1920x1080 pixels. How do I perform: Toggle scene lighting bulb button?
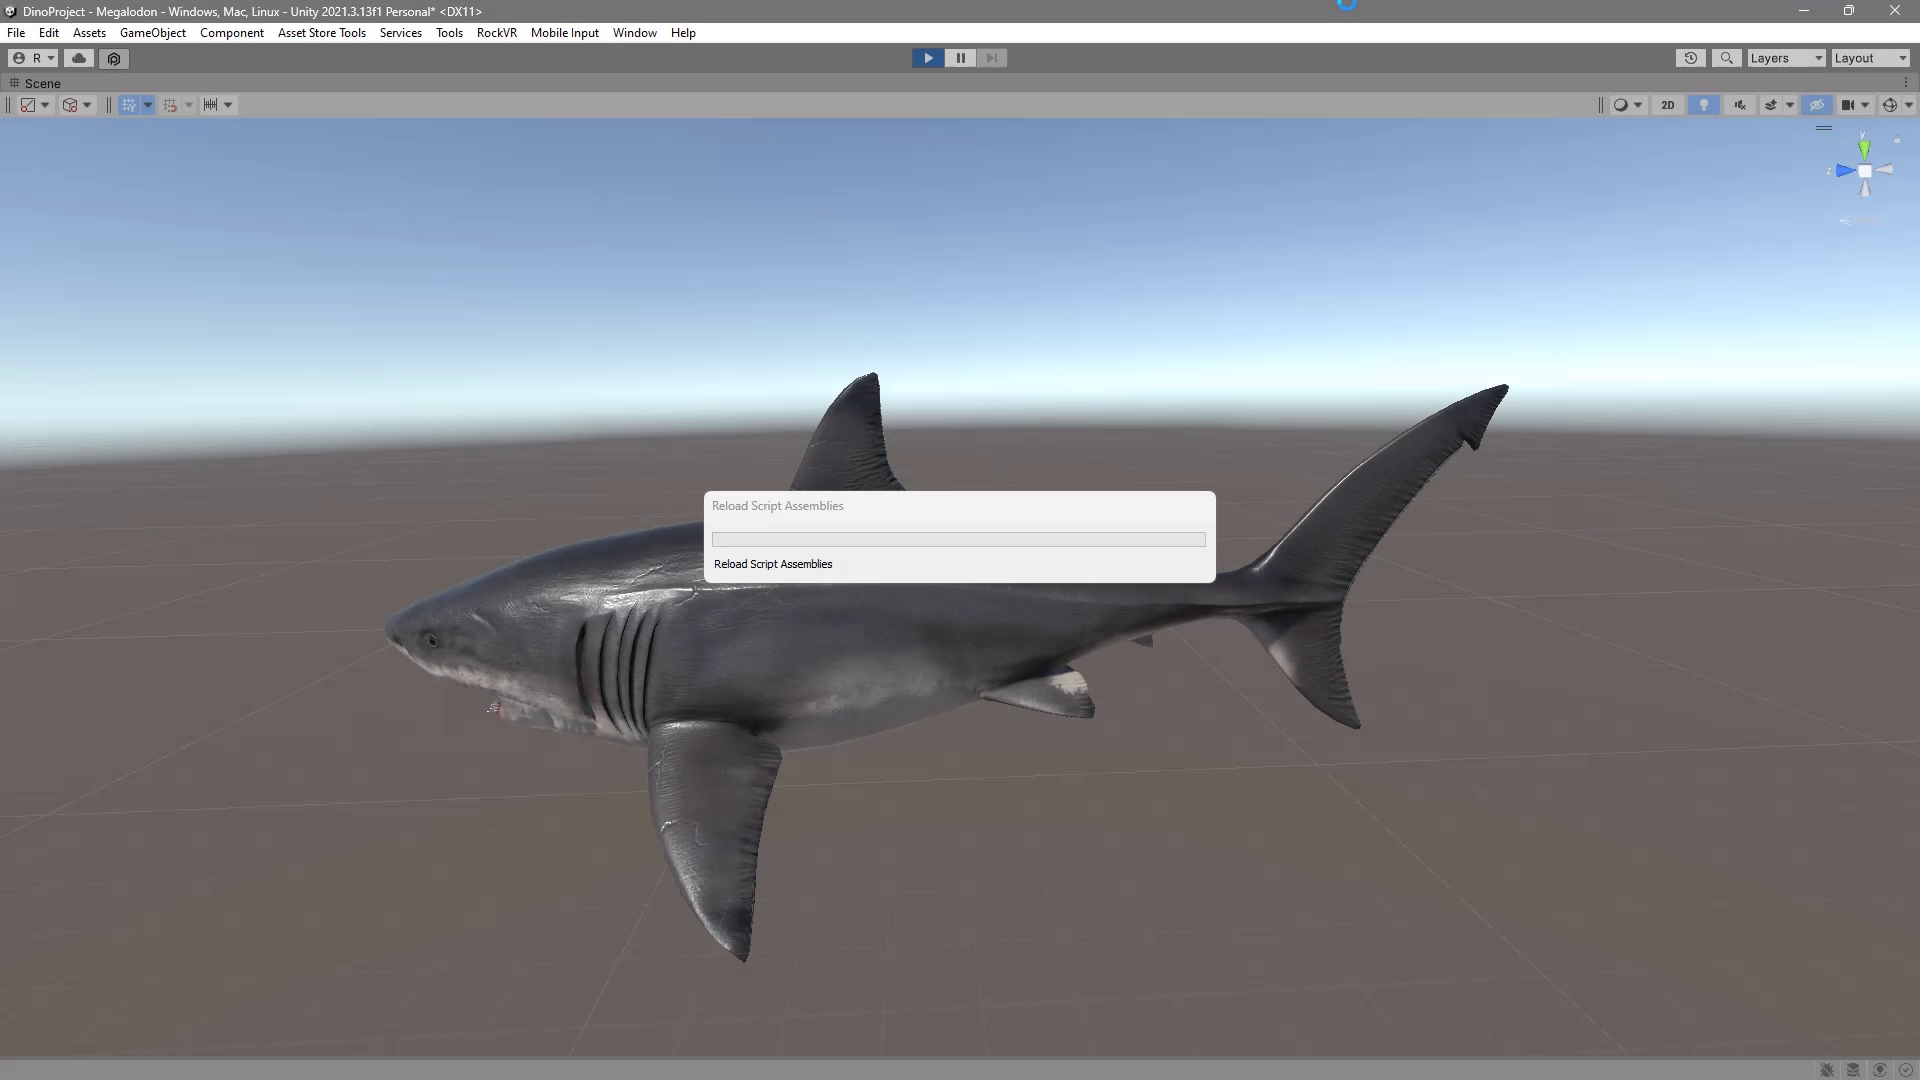coord(1704,105)
